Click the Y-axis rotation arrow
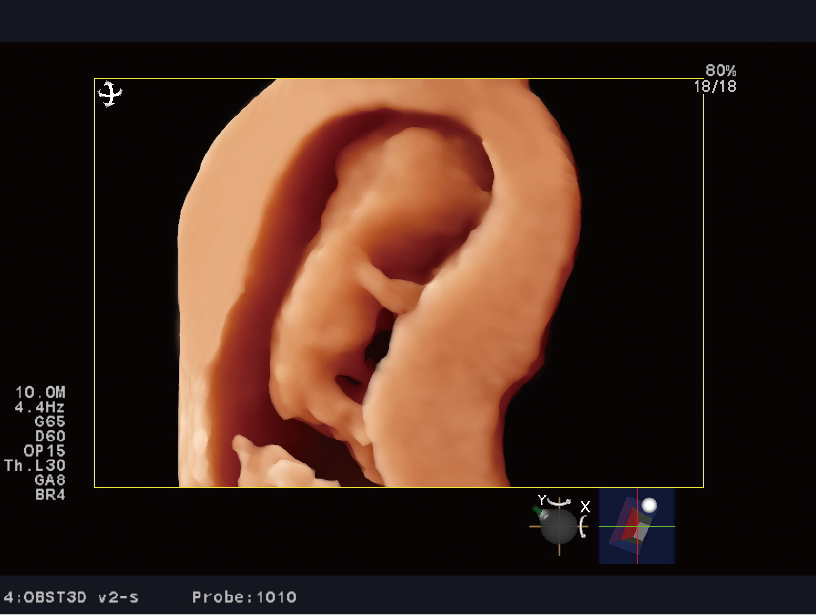Viewport: 816px width, 615px height. point(559,502)
